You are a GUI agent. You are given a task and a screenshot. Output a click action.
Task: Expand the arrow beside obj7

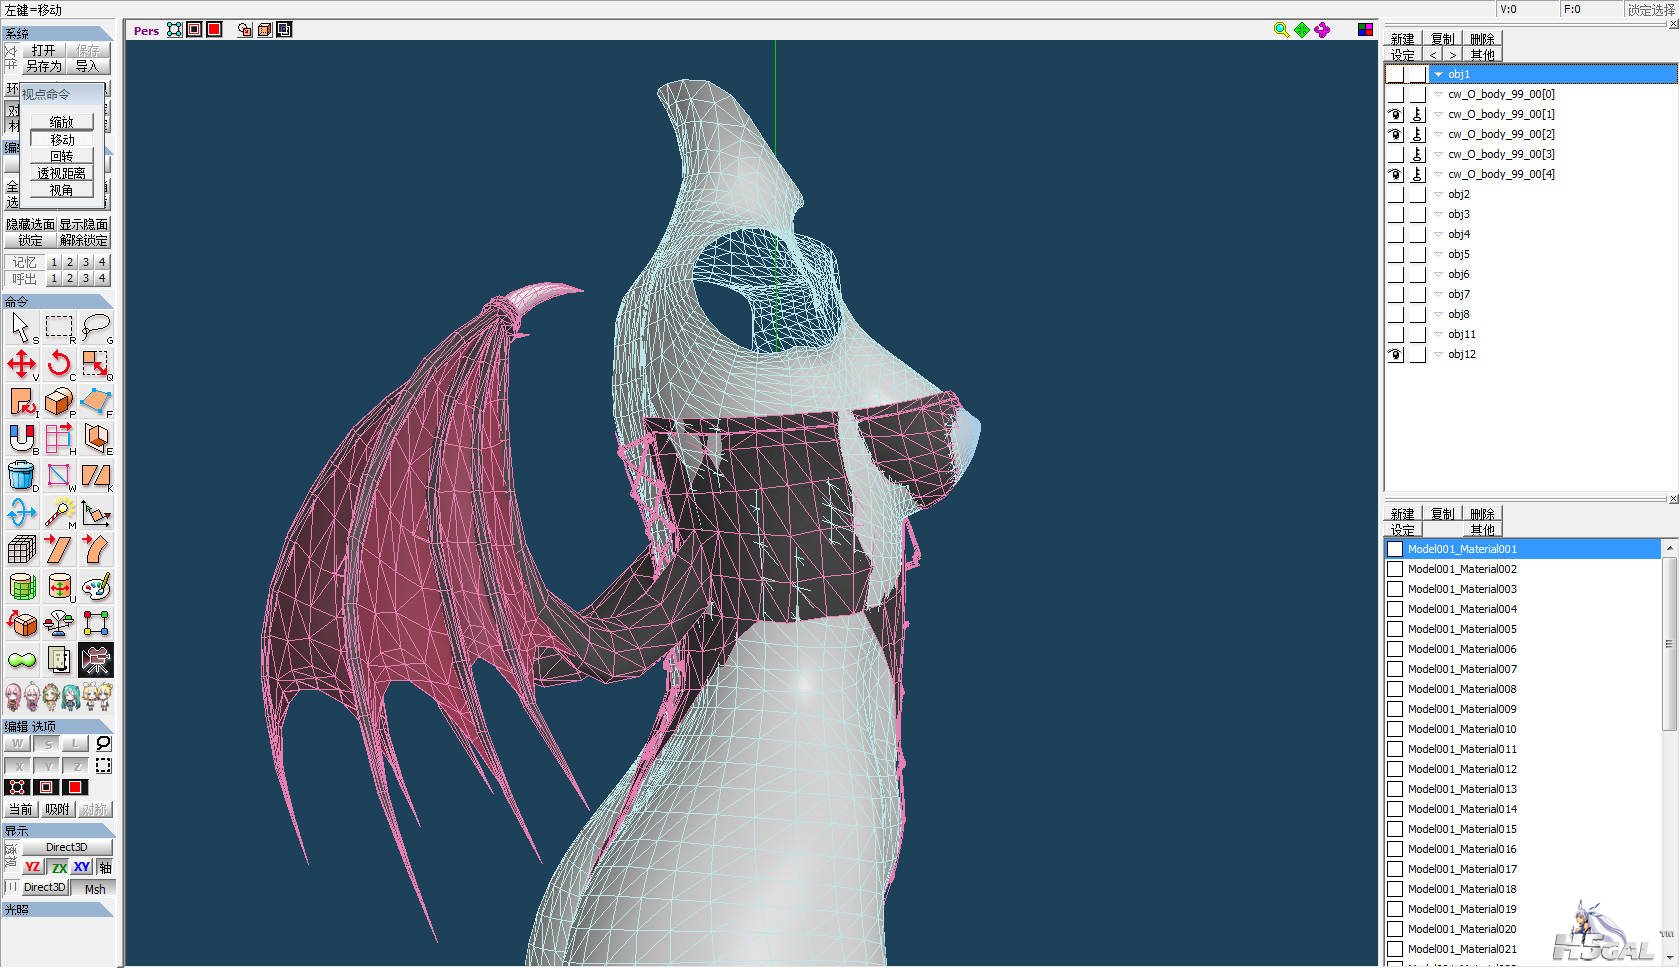click(1439, 294)
